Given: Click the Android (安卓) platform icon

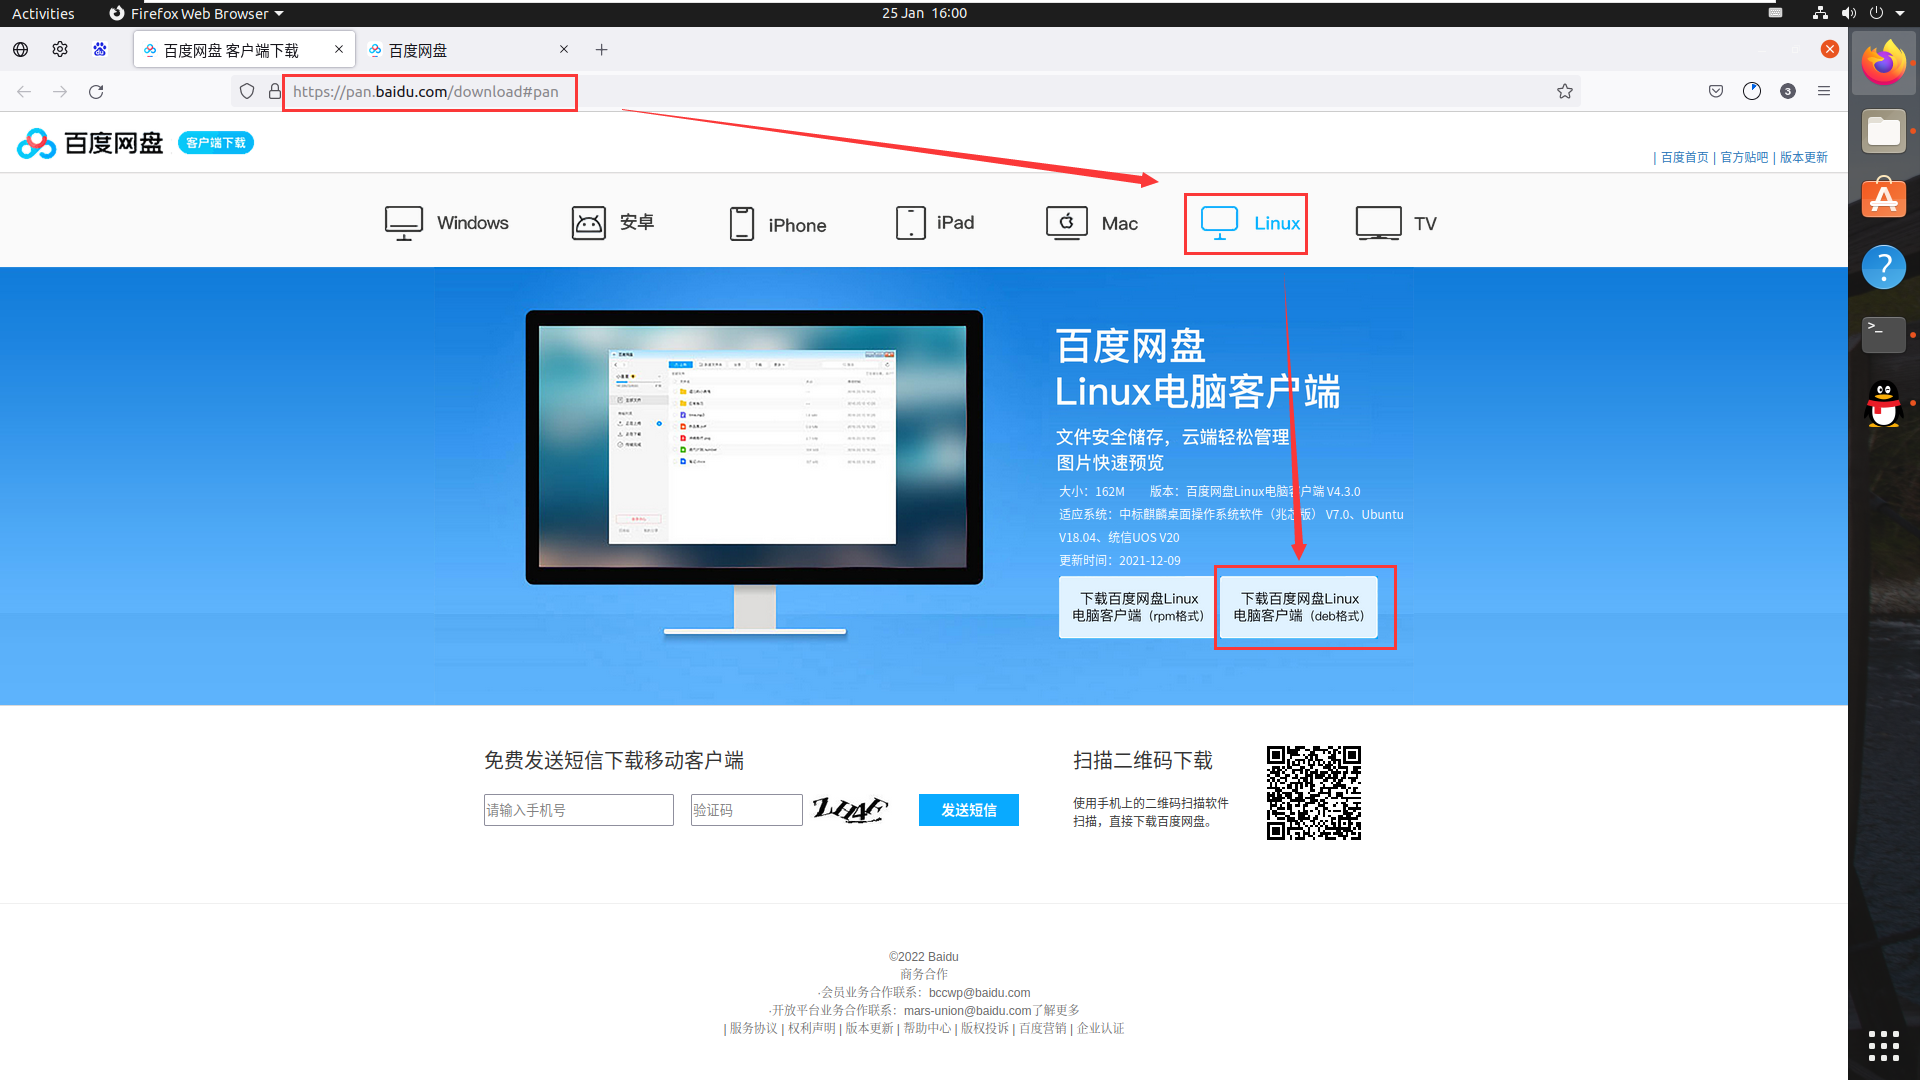Looking at the screenshot, I should pos(588,222).
